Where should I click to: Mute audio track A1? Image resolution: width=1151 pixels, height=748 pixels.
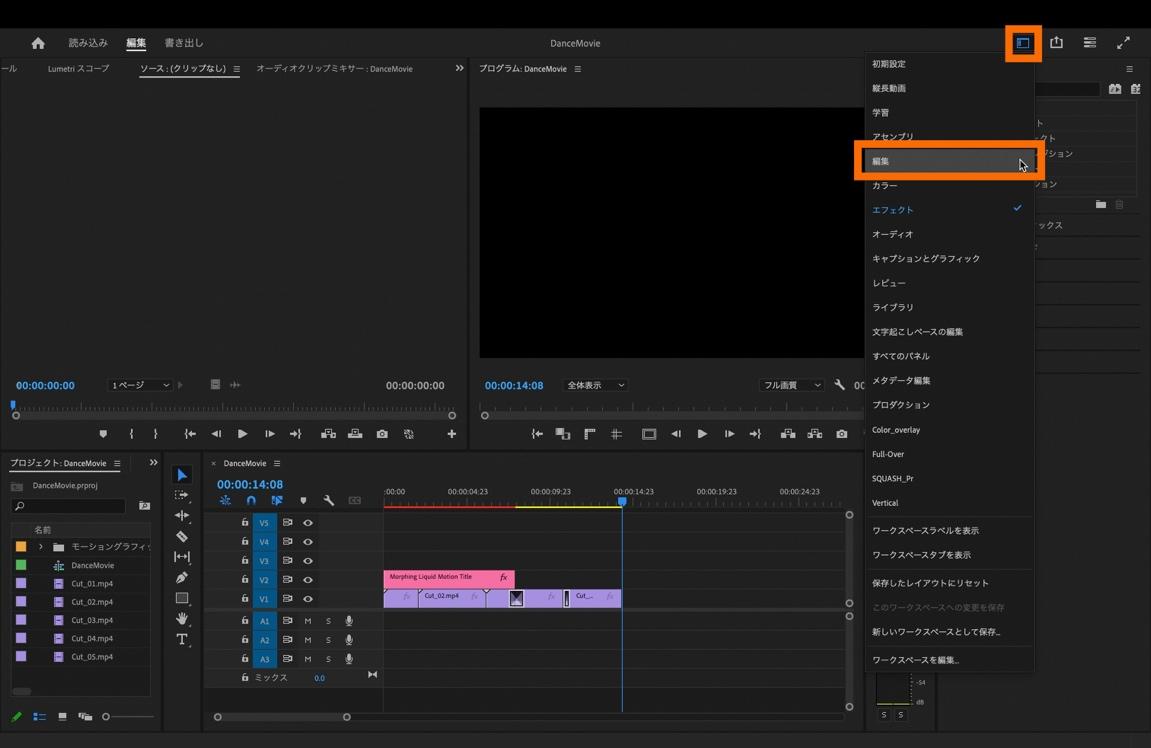308,621
